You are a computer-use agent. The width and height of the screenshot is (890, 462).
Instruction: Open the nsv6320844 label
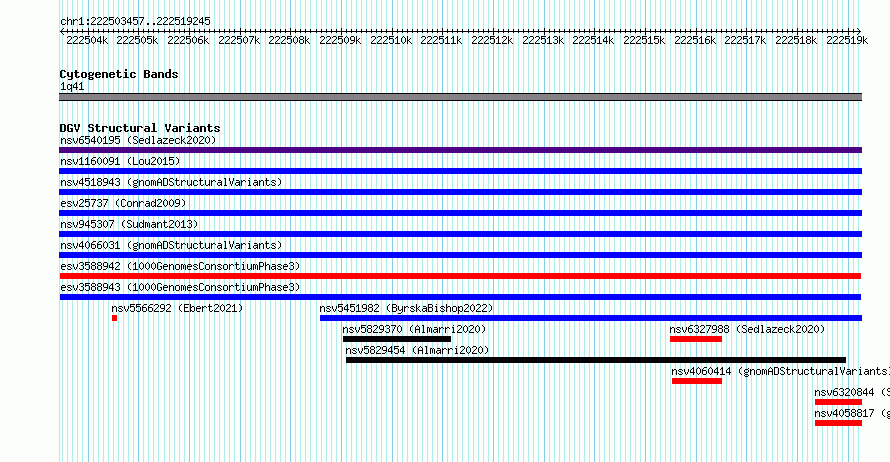[x=852, y=392]
